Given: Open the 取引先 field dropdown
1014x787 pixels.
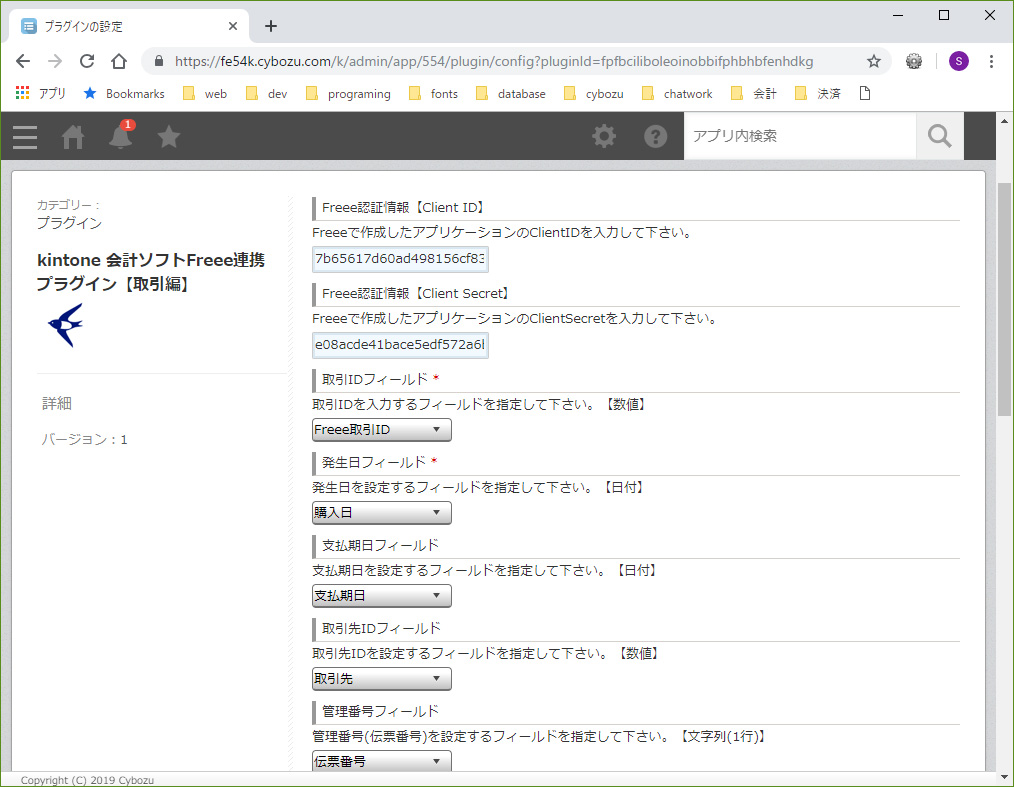Looking at the screenshot, I should 382,678.
